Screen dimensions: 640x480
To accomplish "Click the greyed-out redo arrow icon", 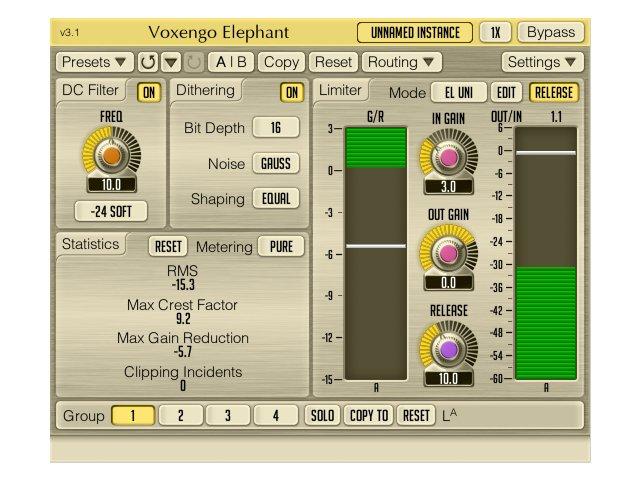I will [x=194, y=62].
